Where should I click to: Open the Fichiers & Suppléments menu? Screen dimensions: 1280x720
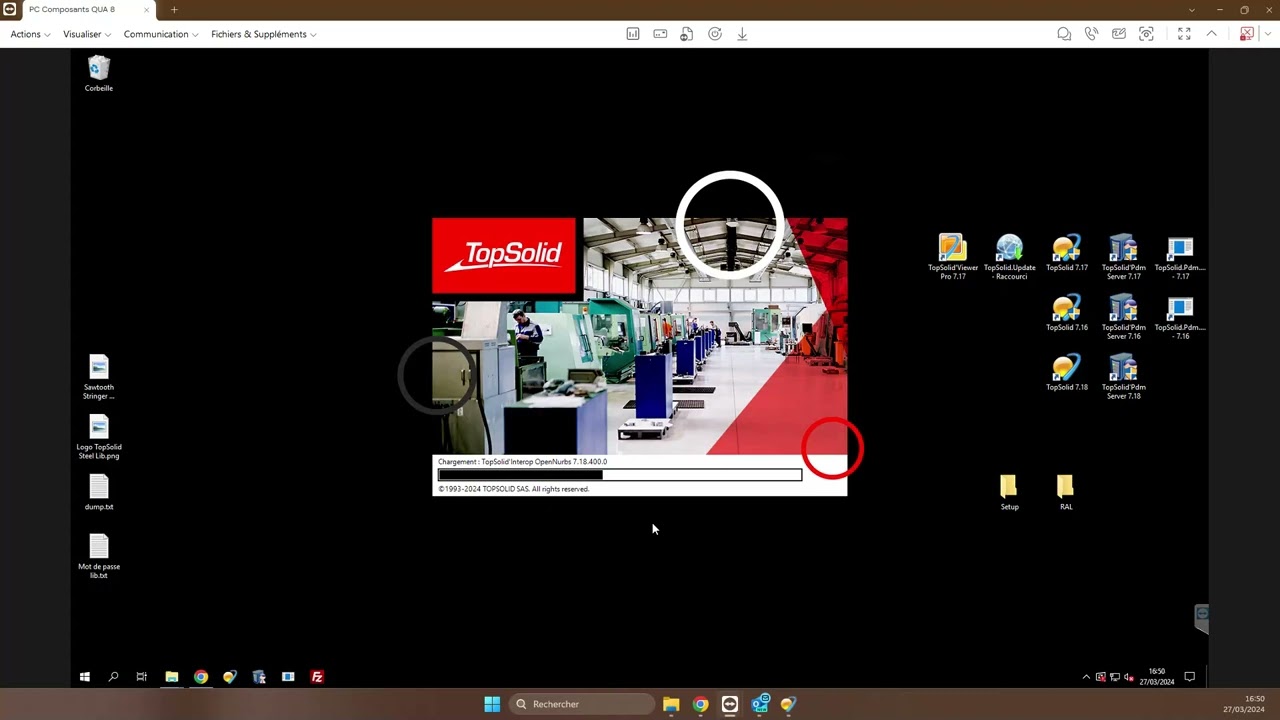point(264,34)
